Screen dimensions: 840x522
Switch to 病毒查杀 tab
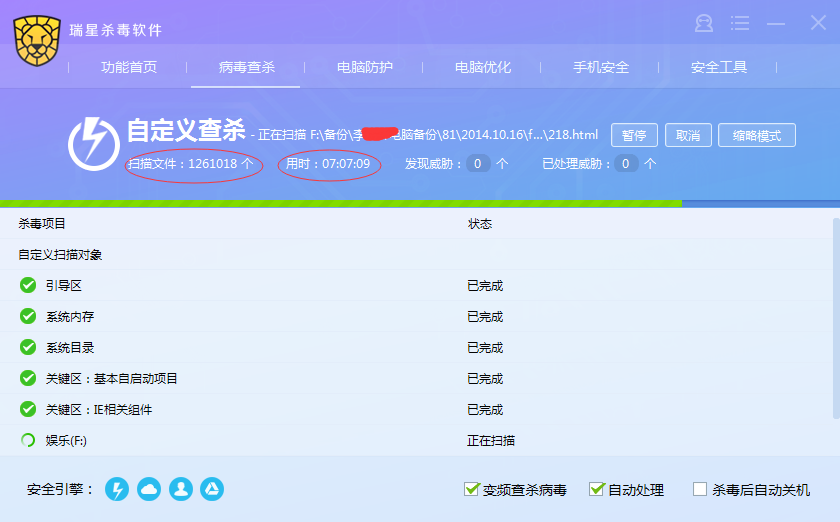pos(246,67)
